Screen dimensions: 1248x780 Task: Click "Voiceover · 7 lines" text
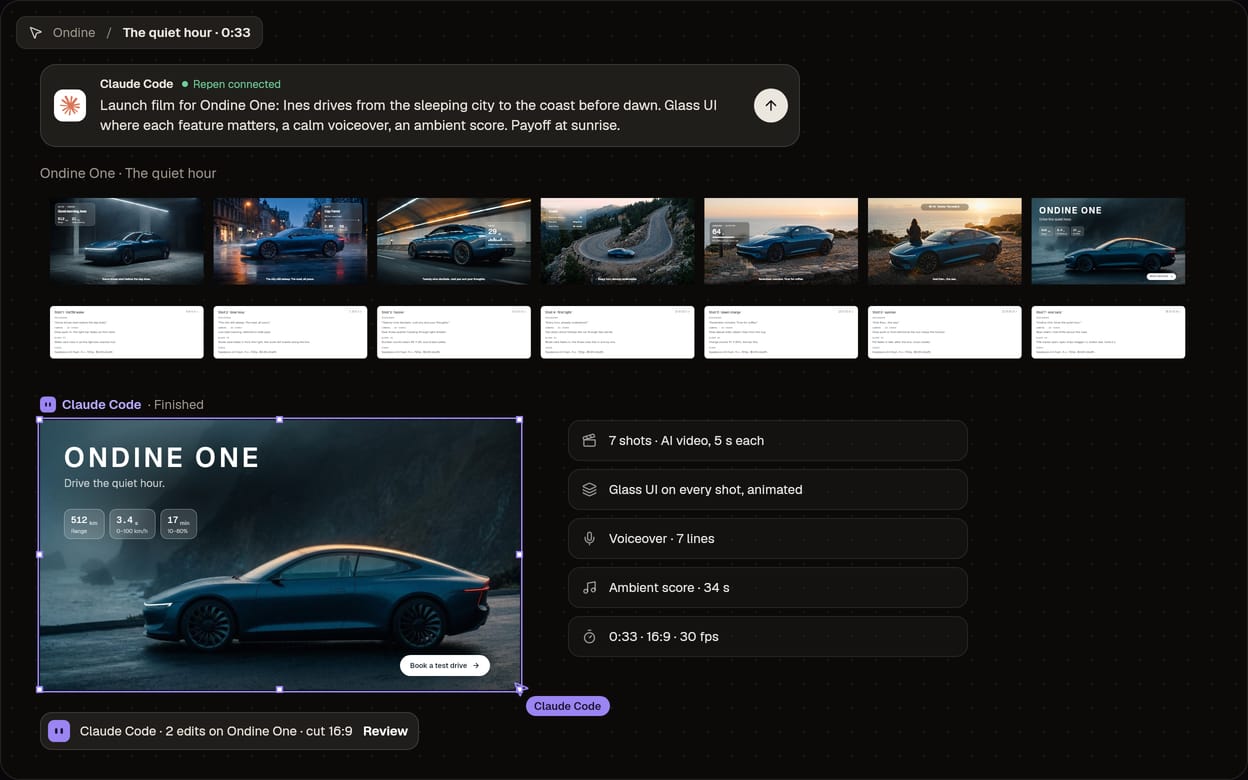point(662,539)
